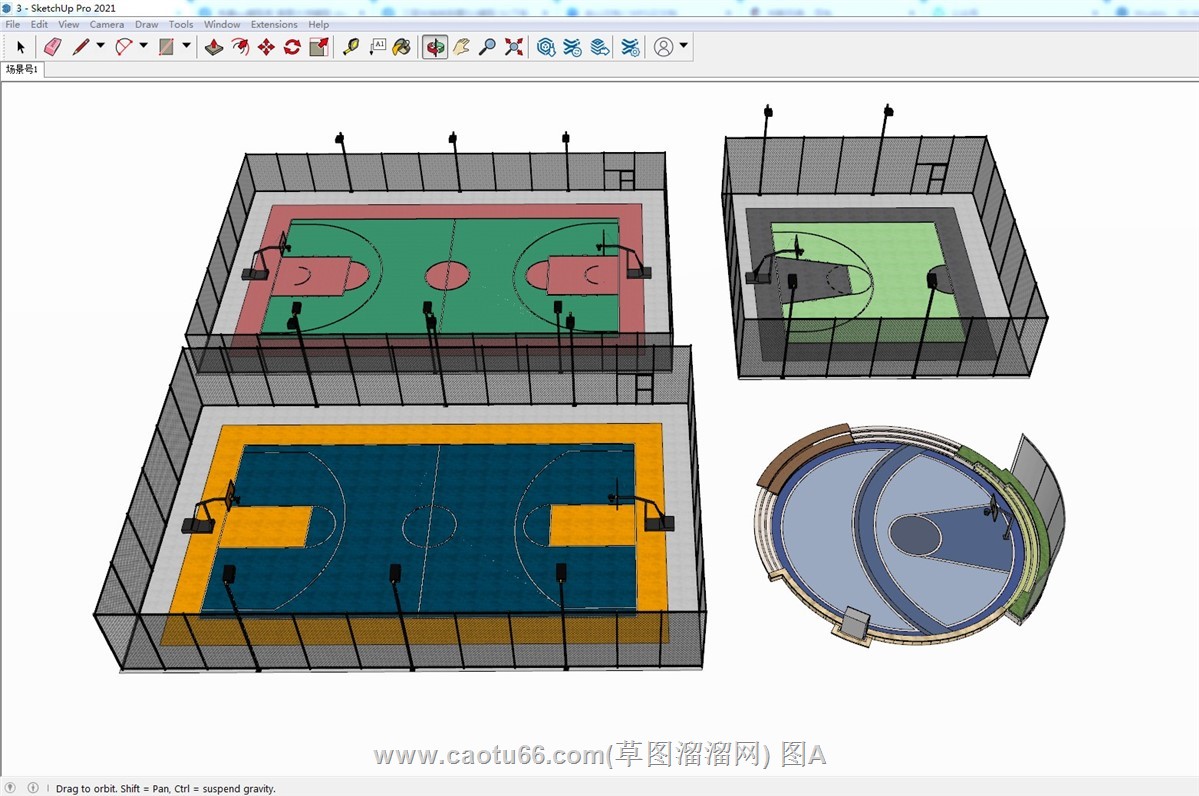The width and height of the screenshot is (1199, 796).
Task: Click Zoom Extents tool
Action: point(514,47)
